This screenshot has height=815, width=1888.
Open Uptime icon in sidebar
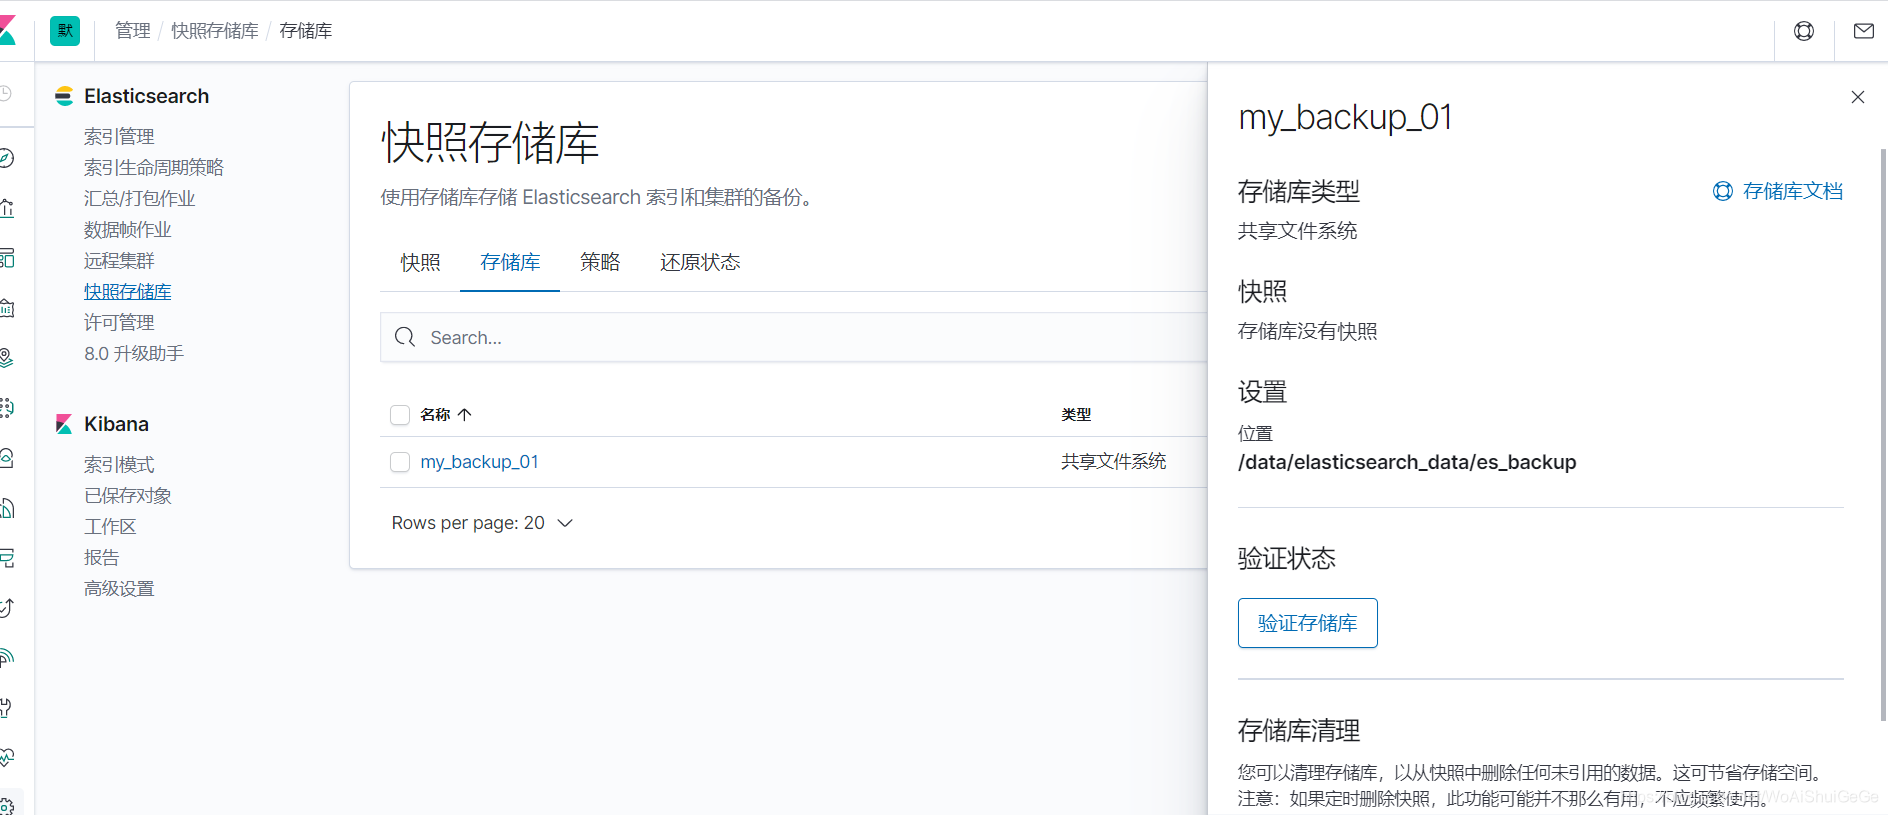click(6, 608)
